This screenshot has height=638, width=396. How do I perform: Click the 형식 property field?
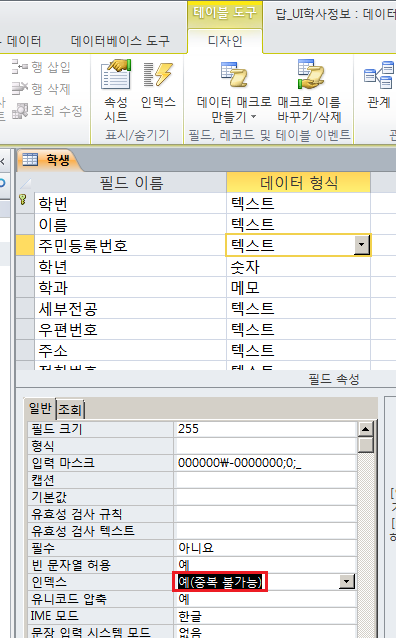[265, 446]
